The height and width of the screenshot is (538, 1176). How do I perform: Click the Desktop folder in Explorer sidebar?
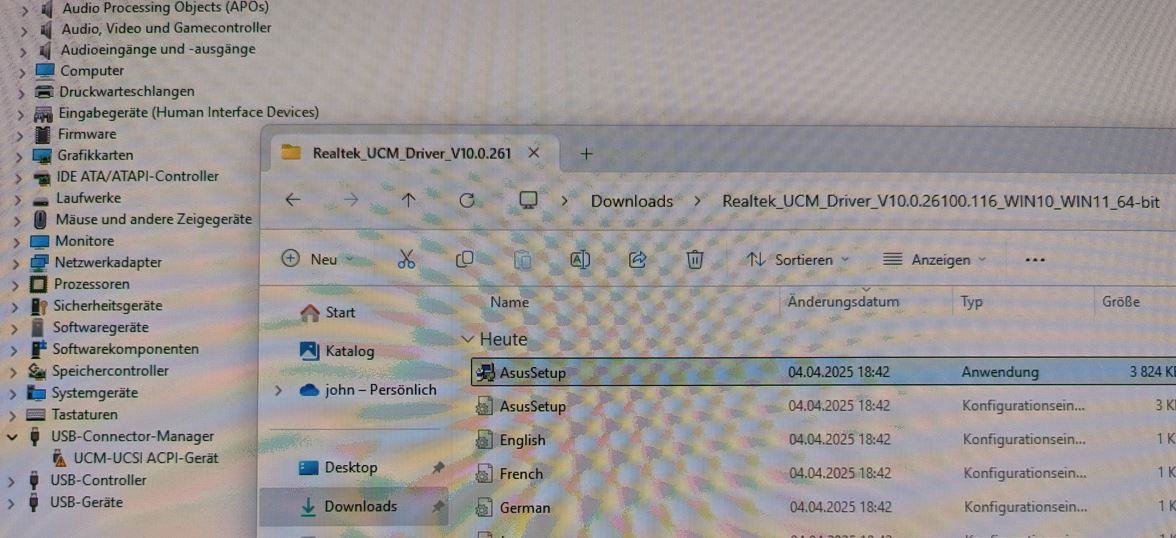tap(338, 467)
